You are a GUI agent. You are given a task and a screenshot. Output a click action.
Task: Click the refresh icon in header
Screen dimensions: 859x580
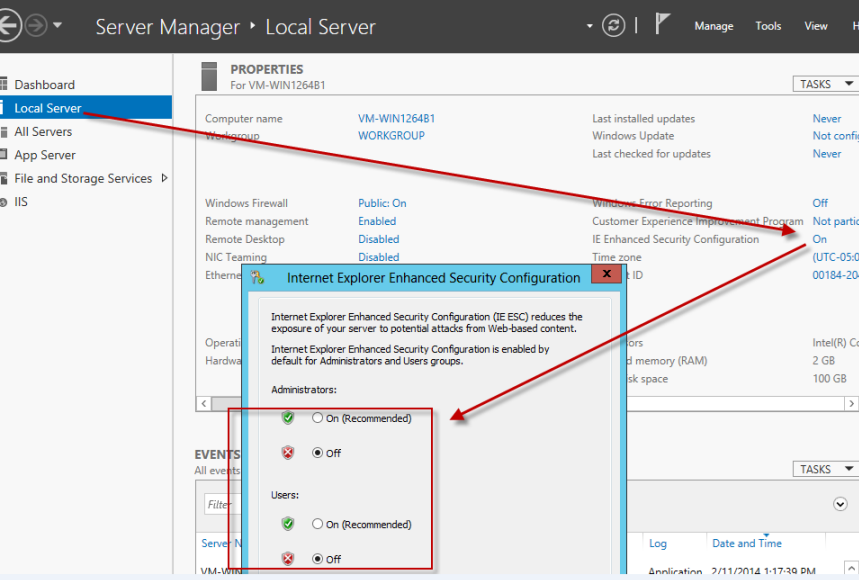[613, 26]
